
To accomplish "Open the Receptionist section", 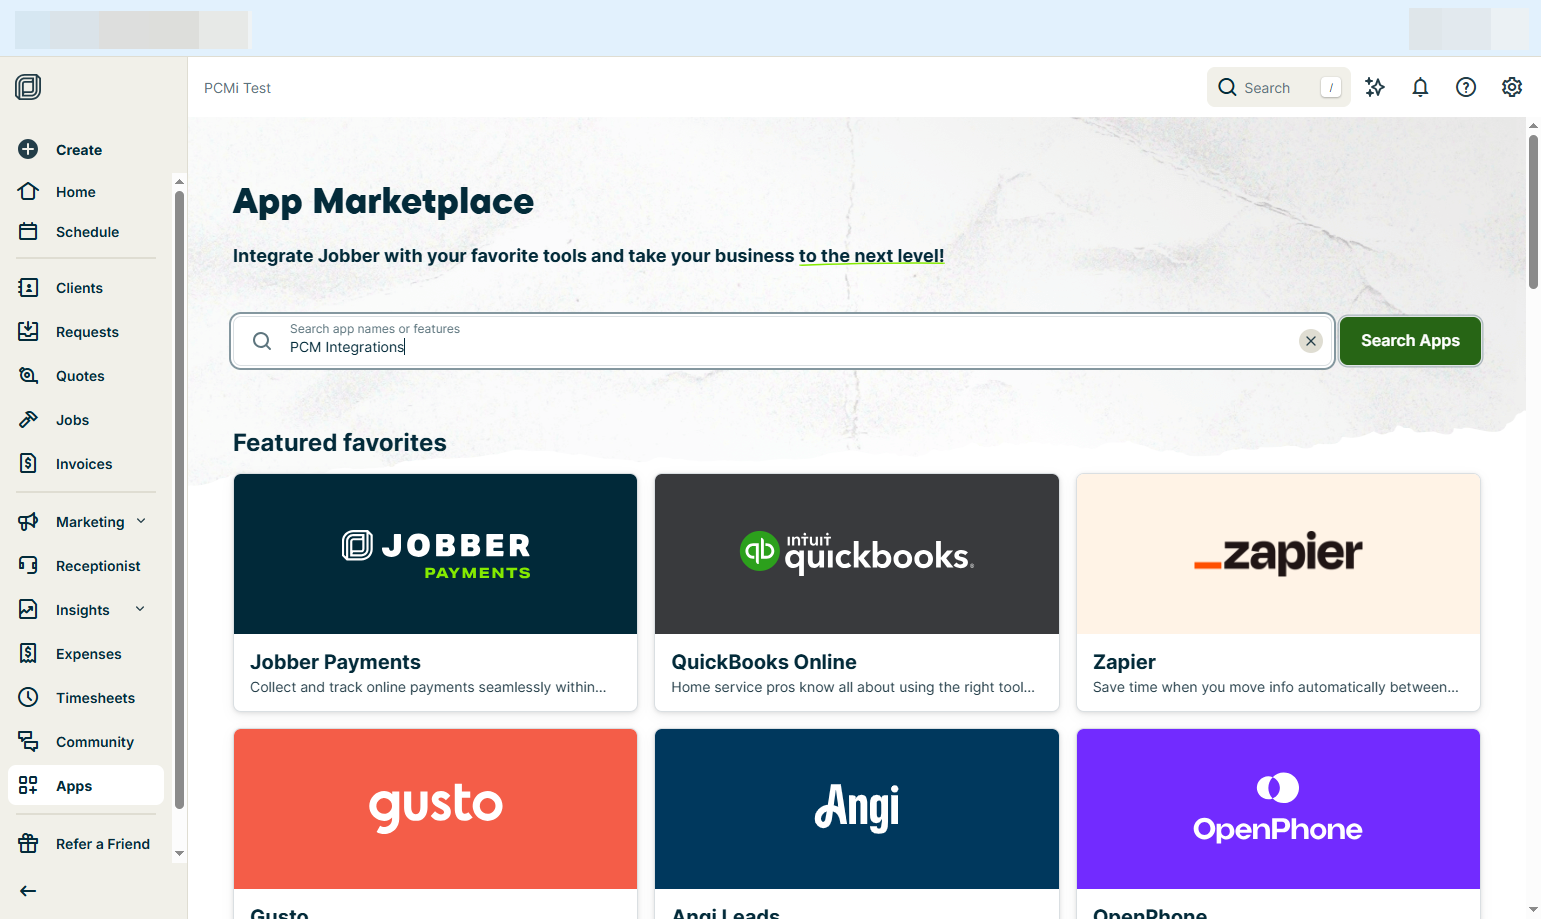I will point(85,566).
